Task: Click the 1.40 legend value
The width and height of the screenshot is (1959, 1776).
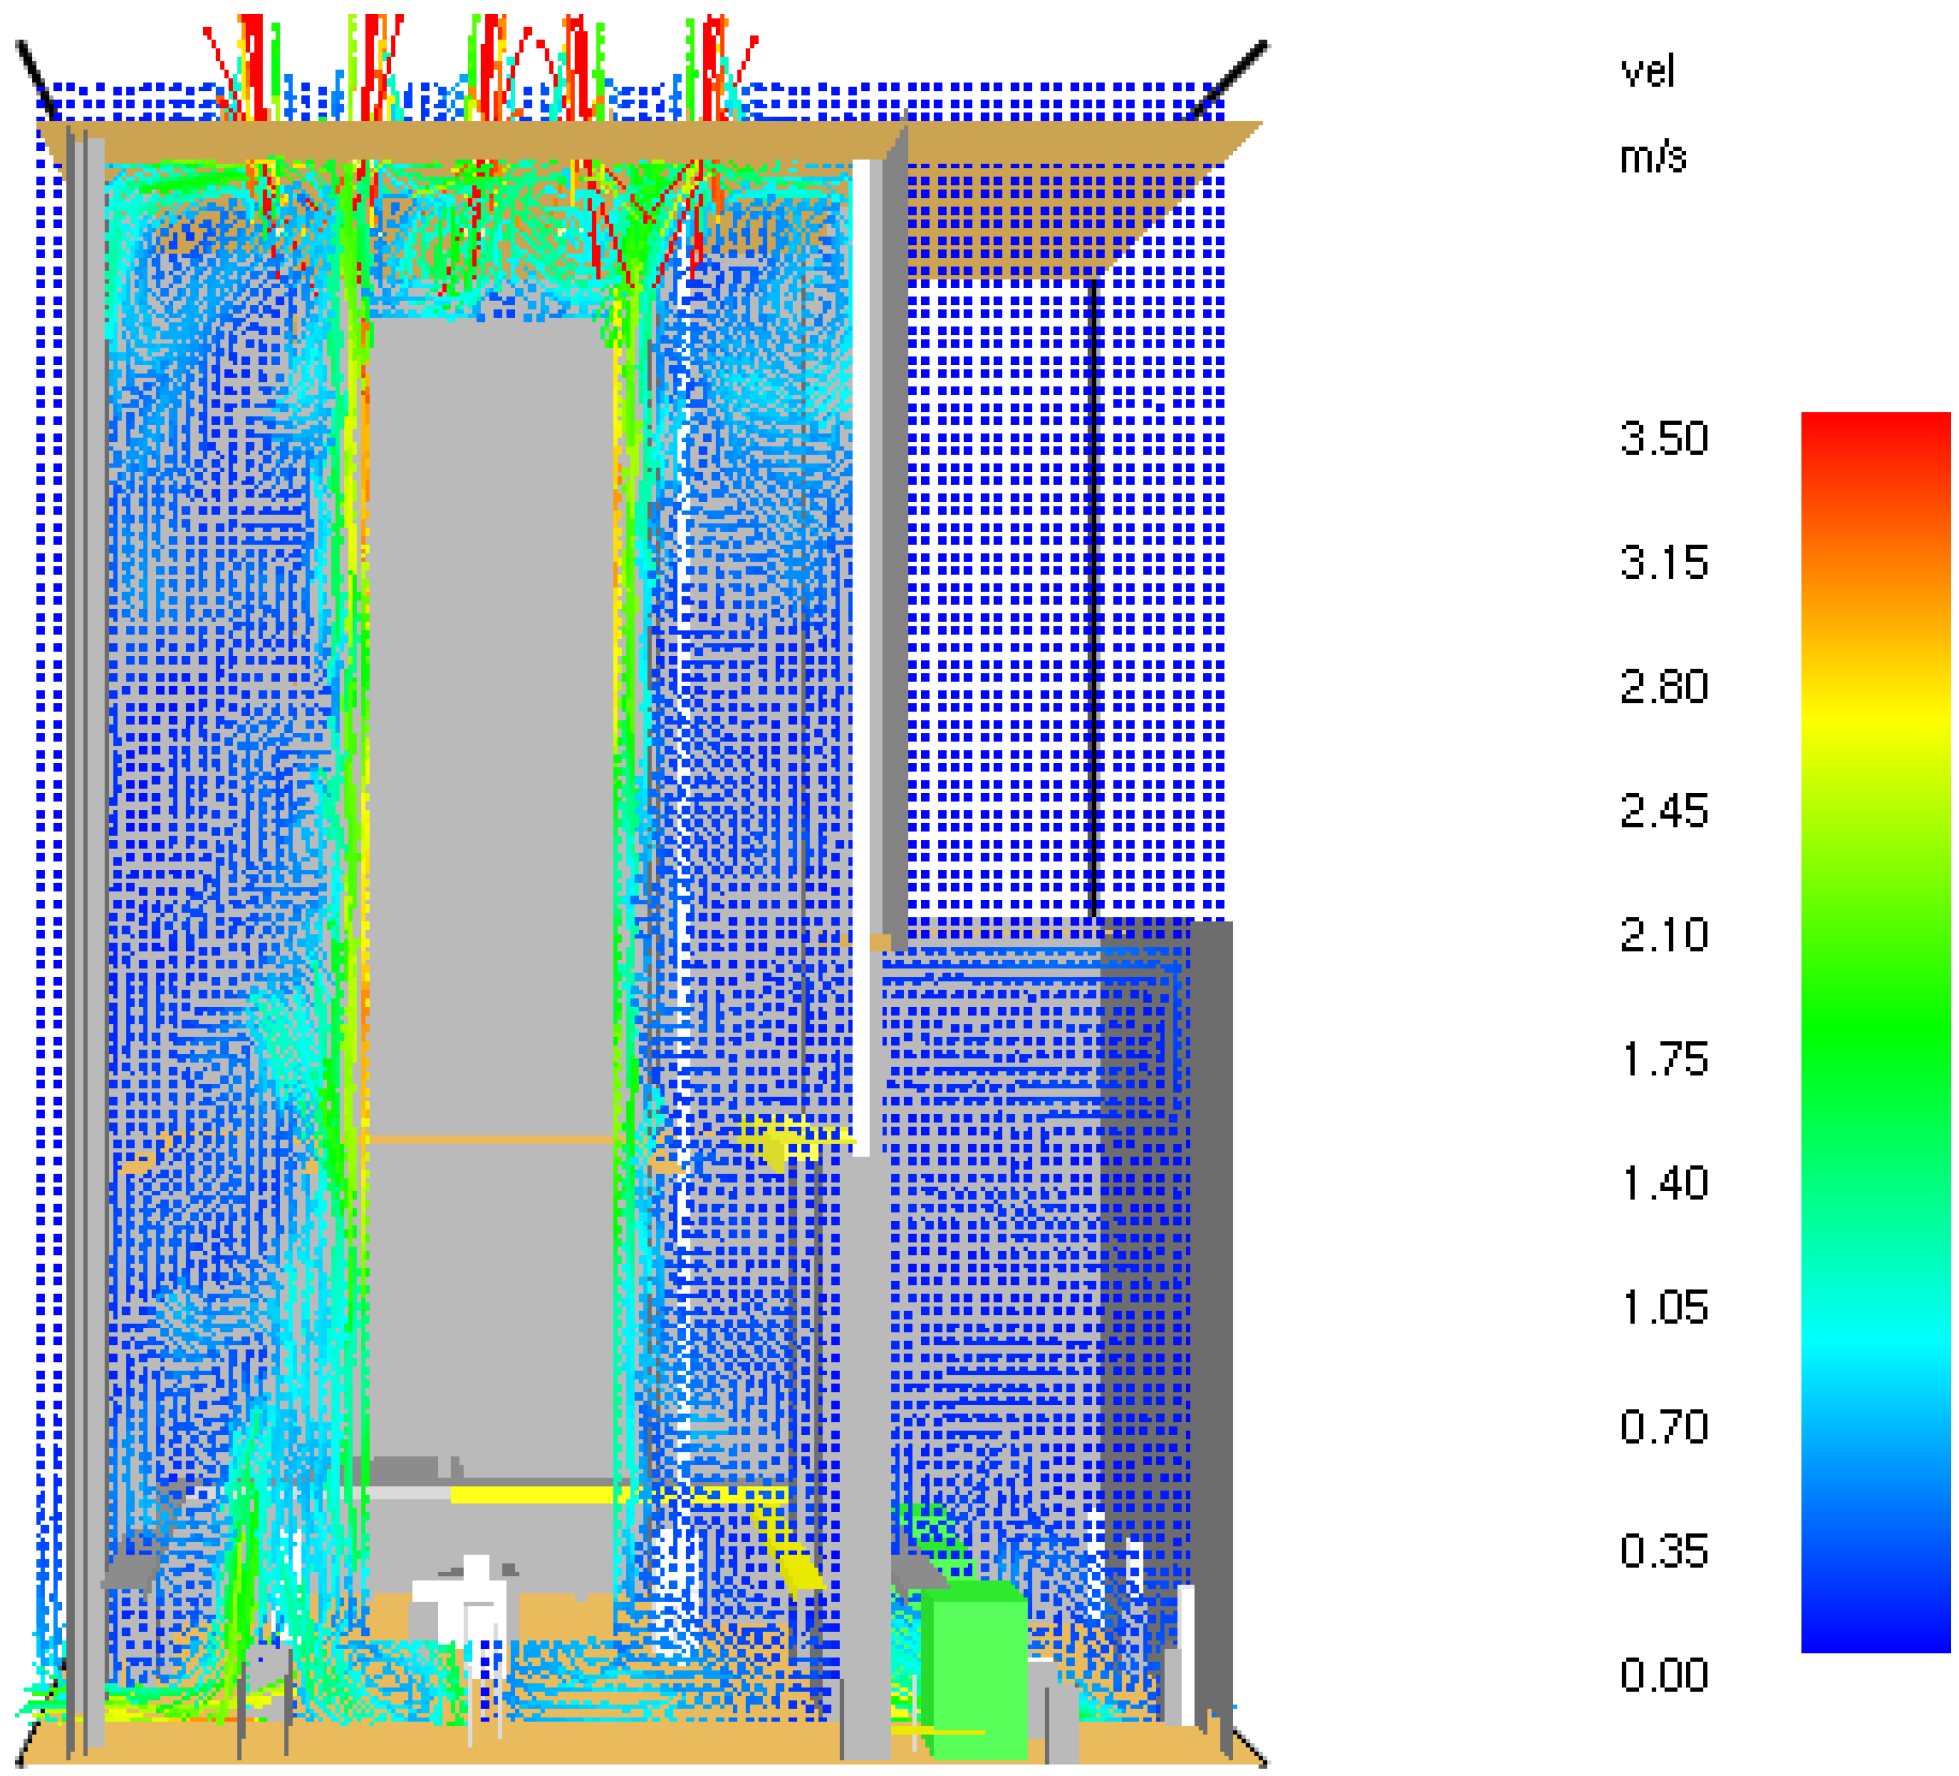Action: [1663, 1183]
